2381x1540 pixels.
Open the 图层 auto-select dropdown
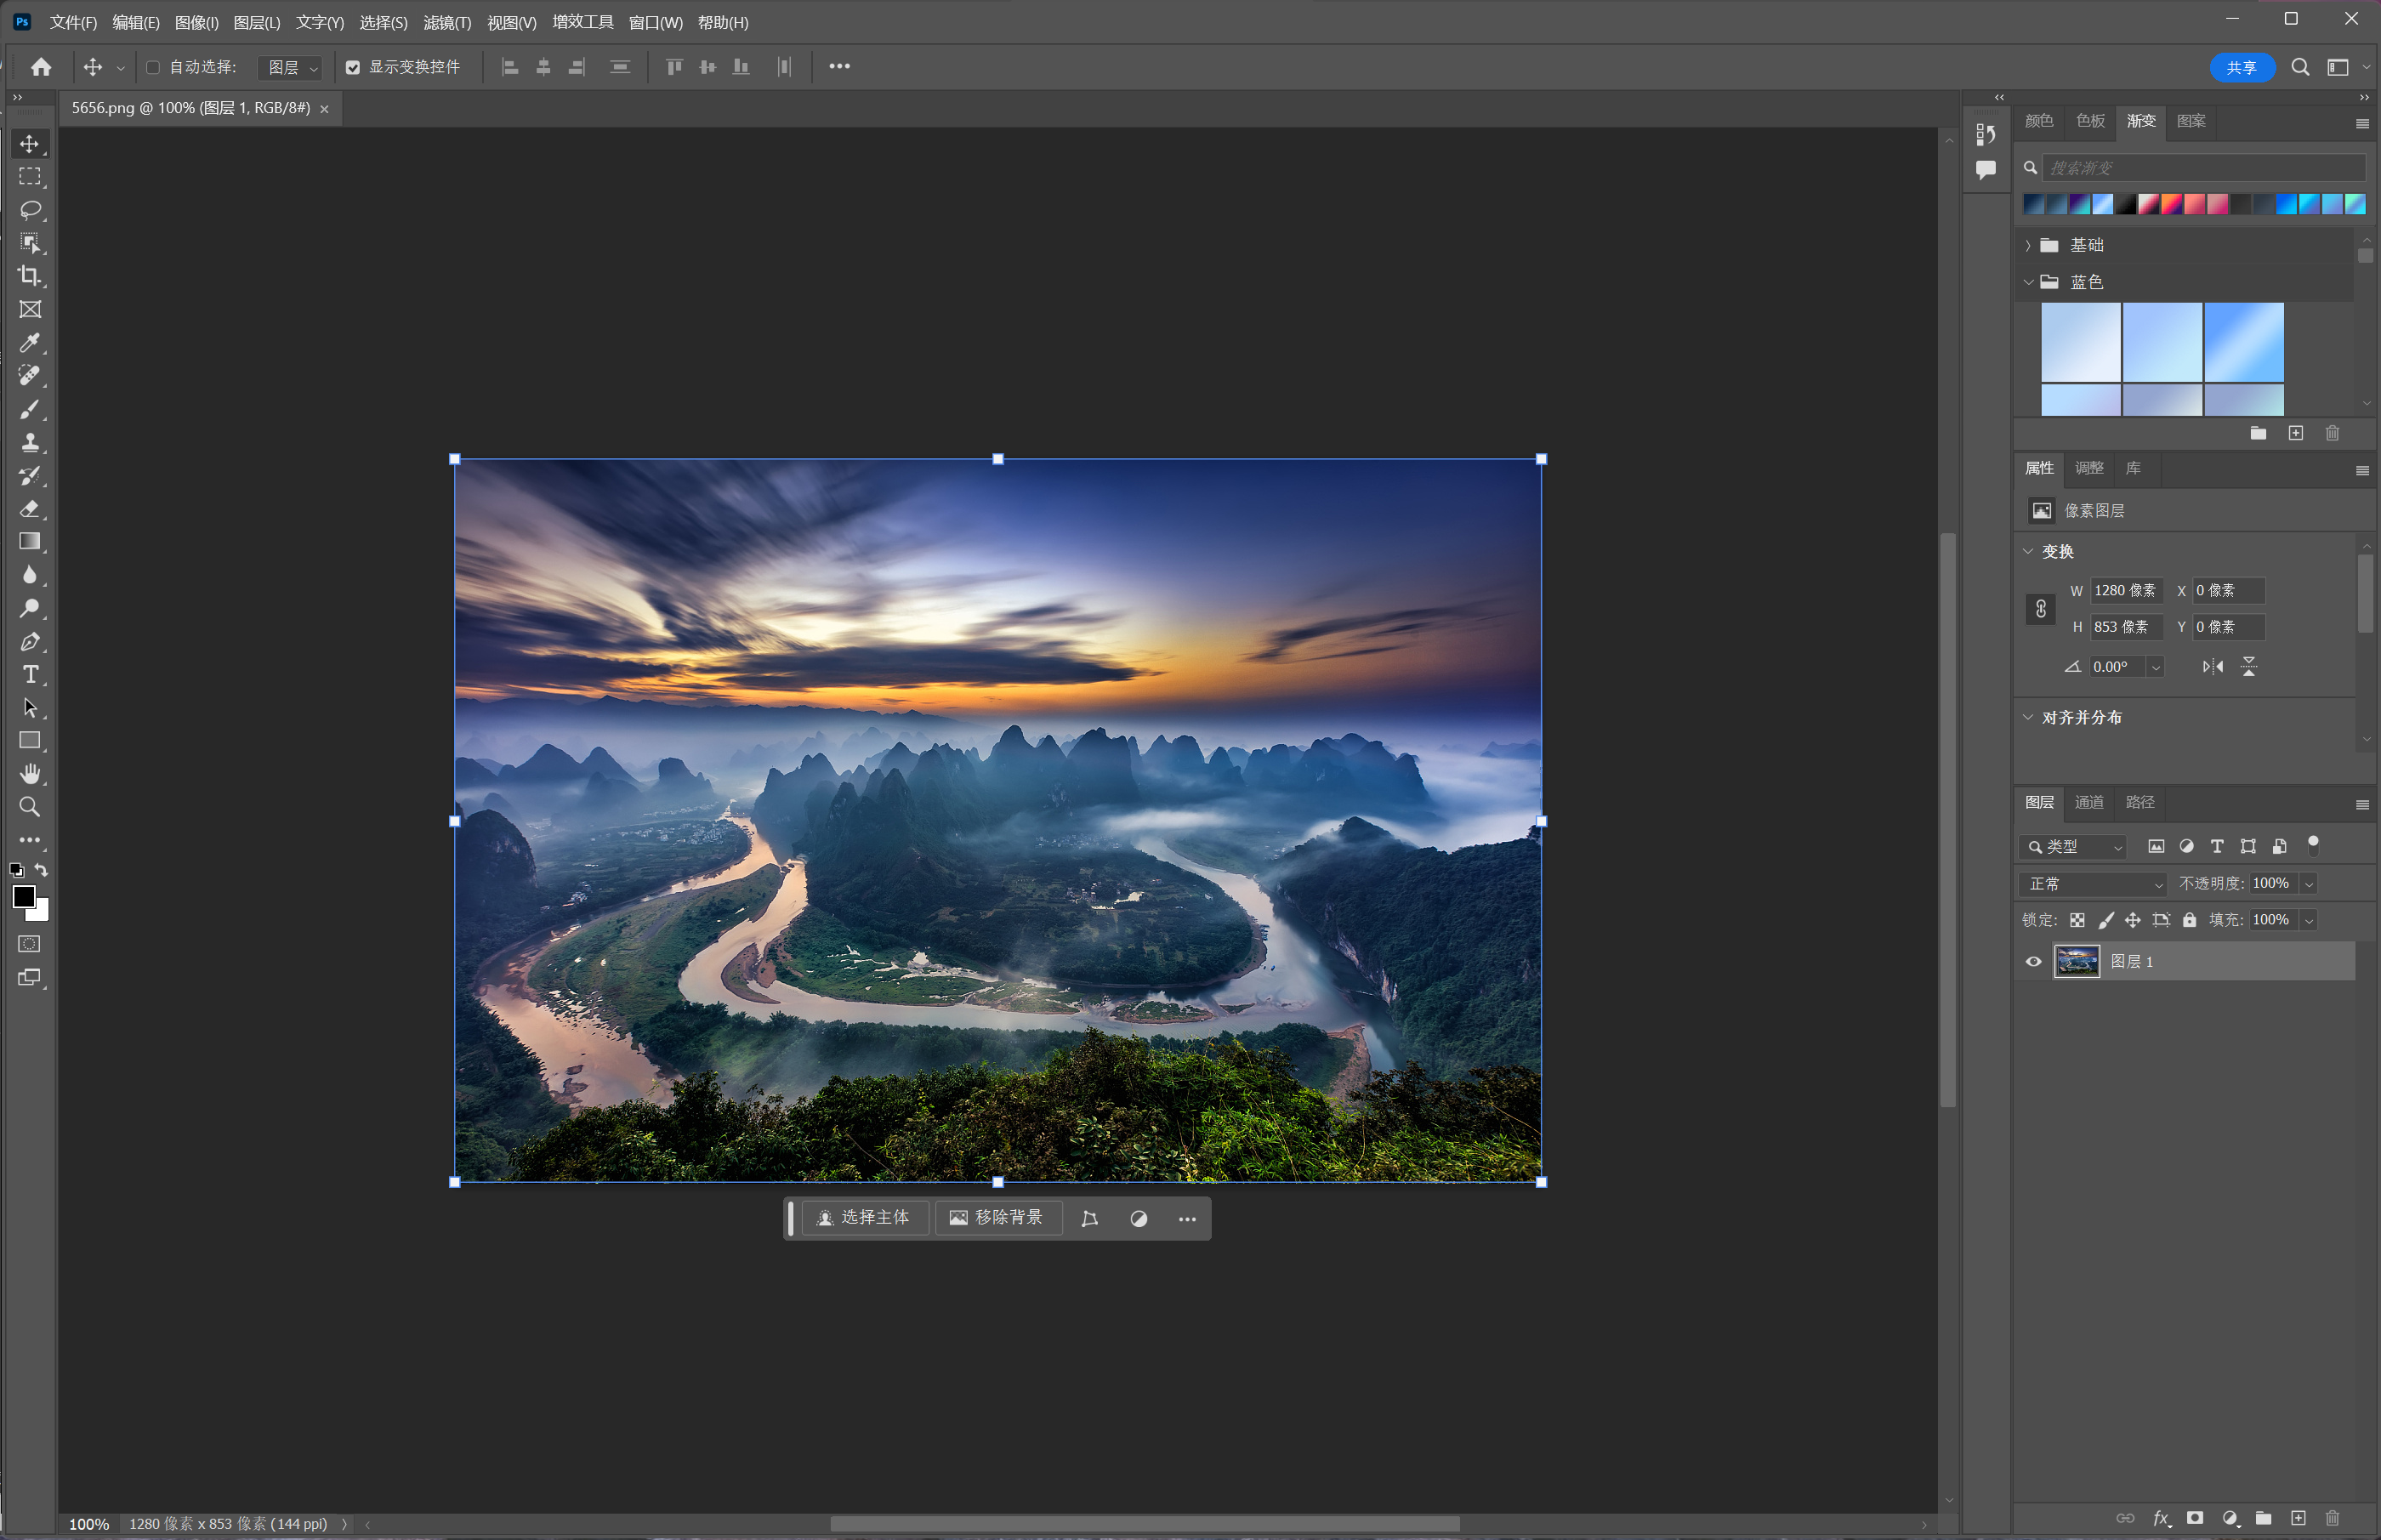click(x=290, y=67)
